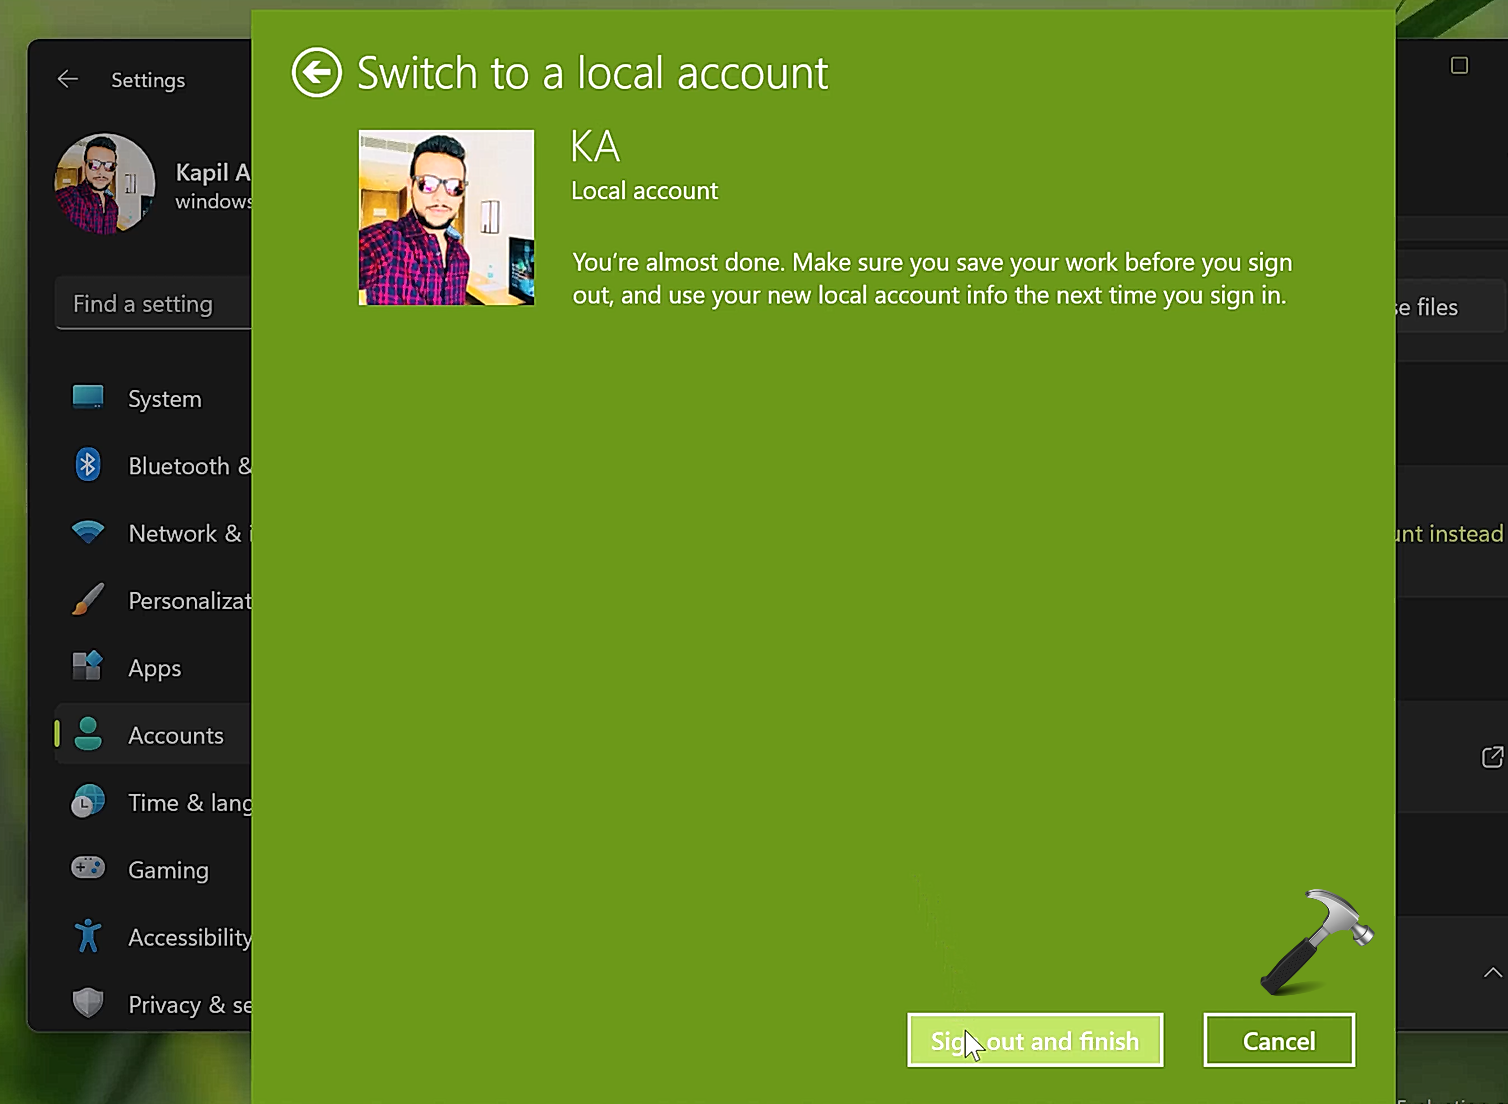Click the external link icon on right edge
This screenshot has width=1508, height=1104.
pos(1492,757)
